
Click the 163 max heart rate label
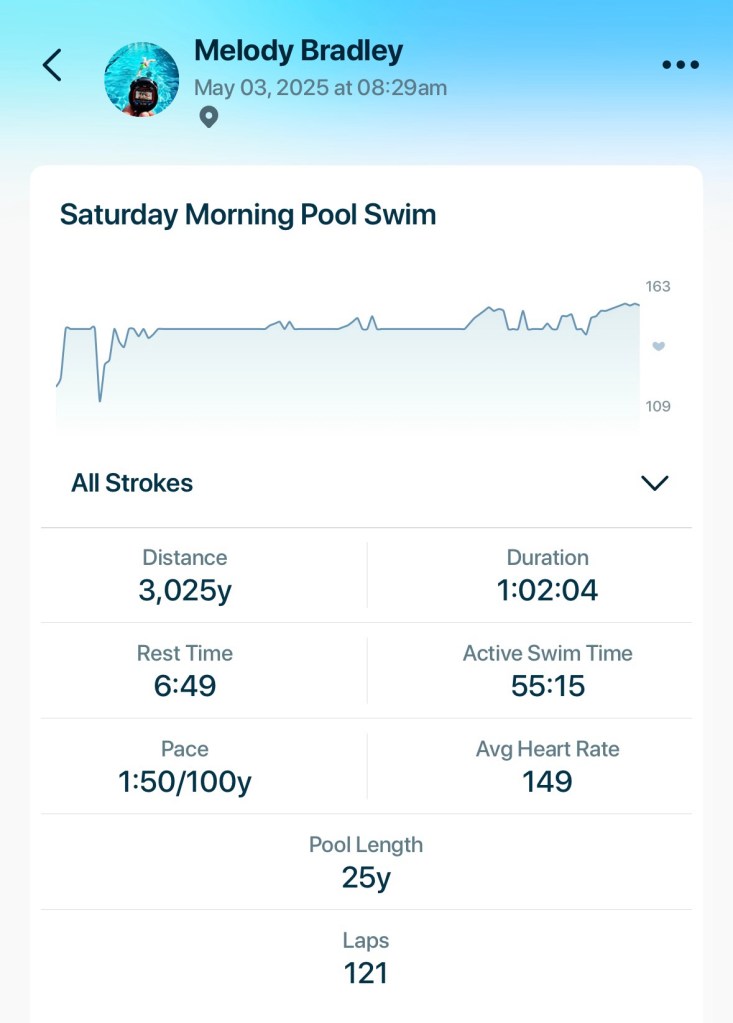pos(658,287)
